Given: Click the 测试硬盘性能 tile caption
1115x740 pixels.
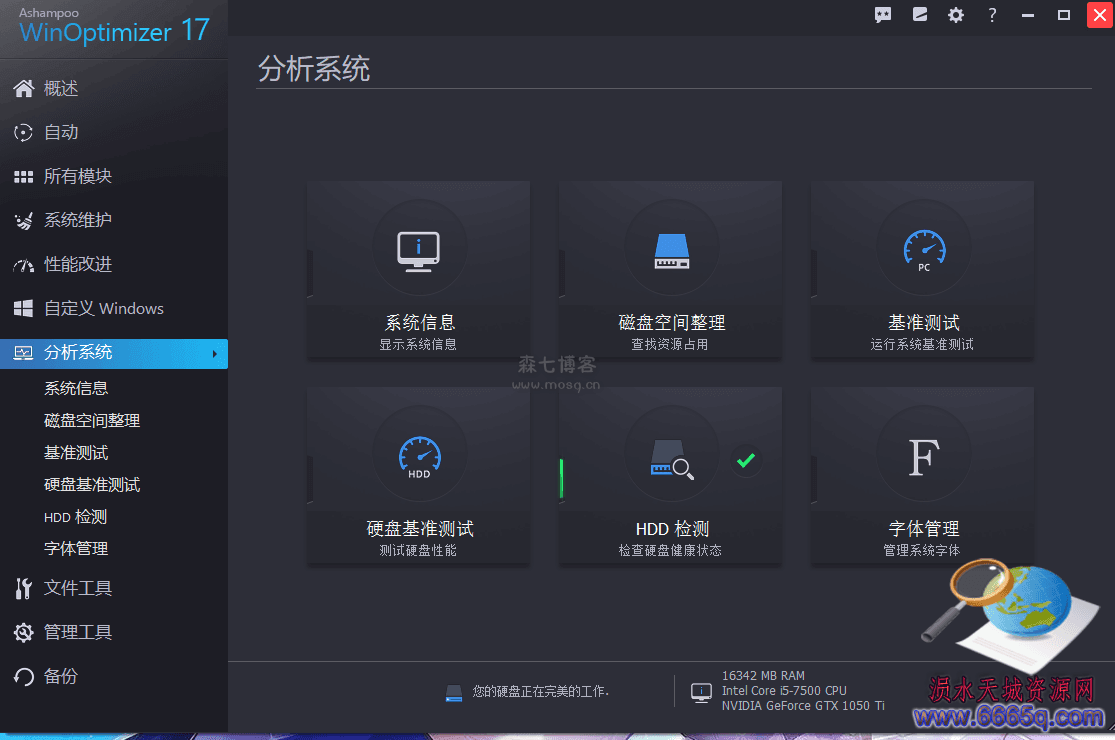Looking at the screenshot, I should [418, 550].
